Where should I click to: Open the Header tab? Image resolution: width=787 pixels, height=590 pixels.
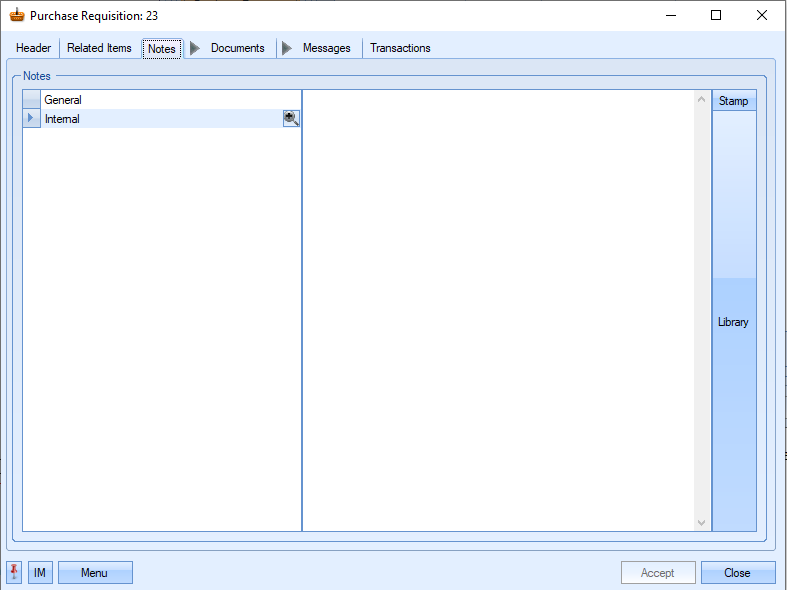click(x=33, y=48)
